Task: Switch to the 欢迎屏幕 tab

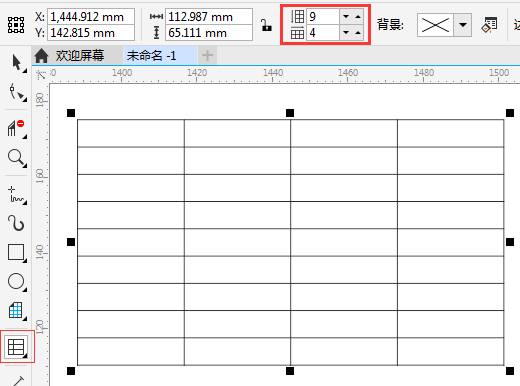Action: [80, 55]
